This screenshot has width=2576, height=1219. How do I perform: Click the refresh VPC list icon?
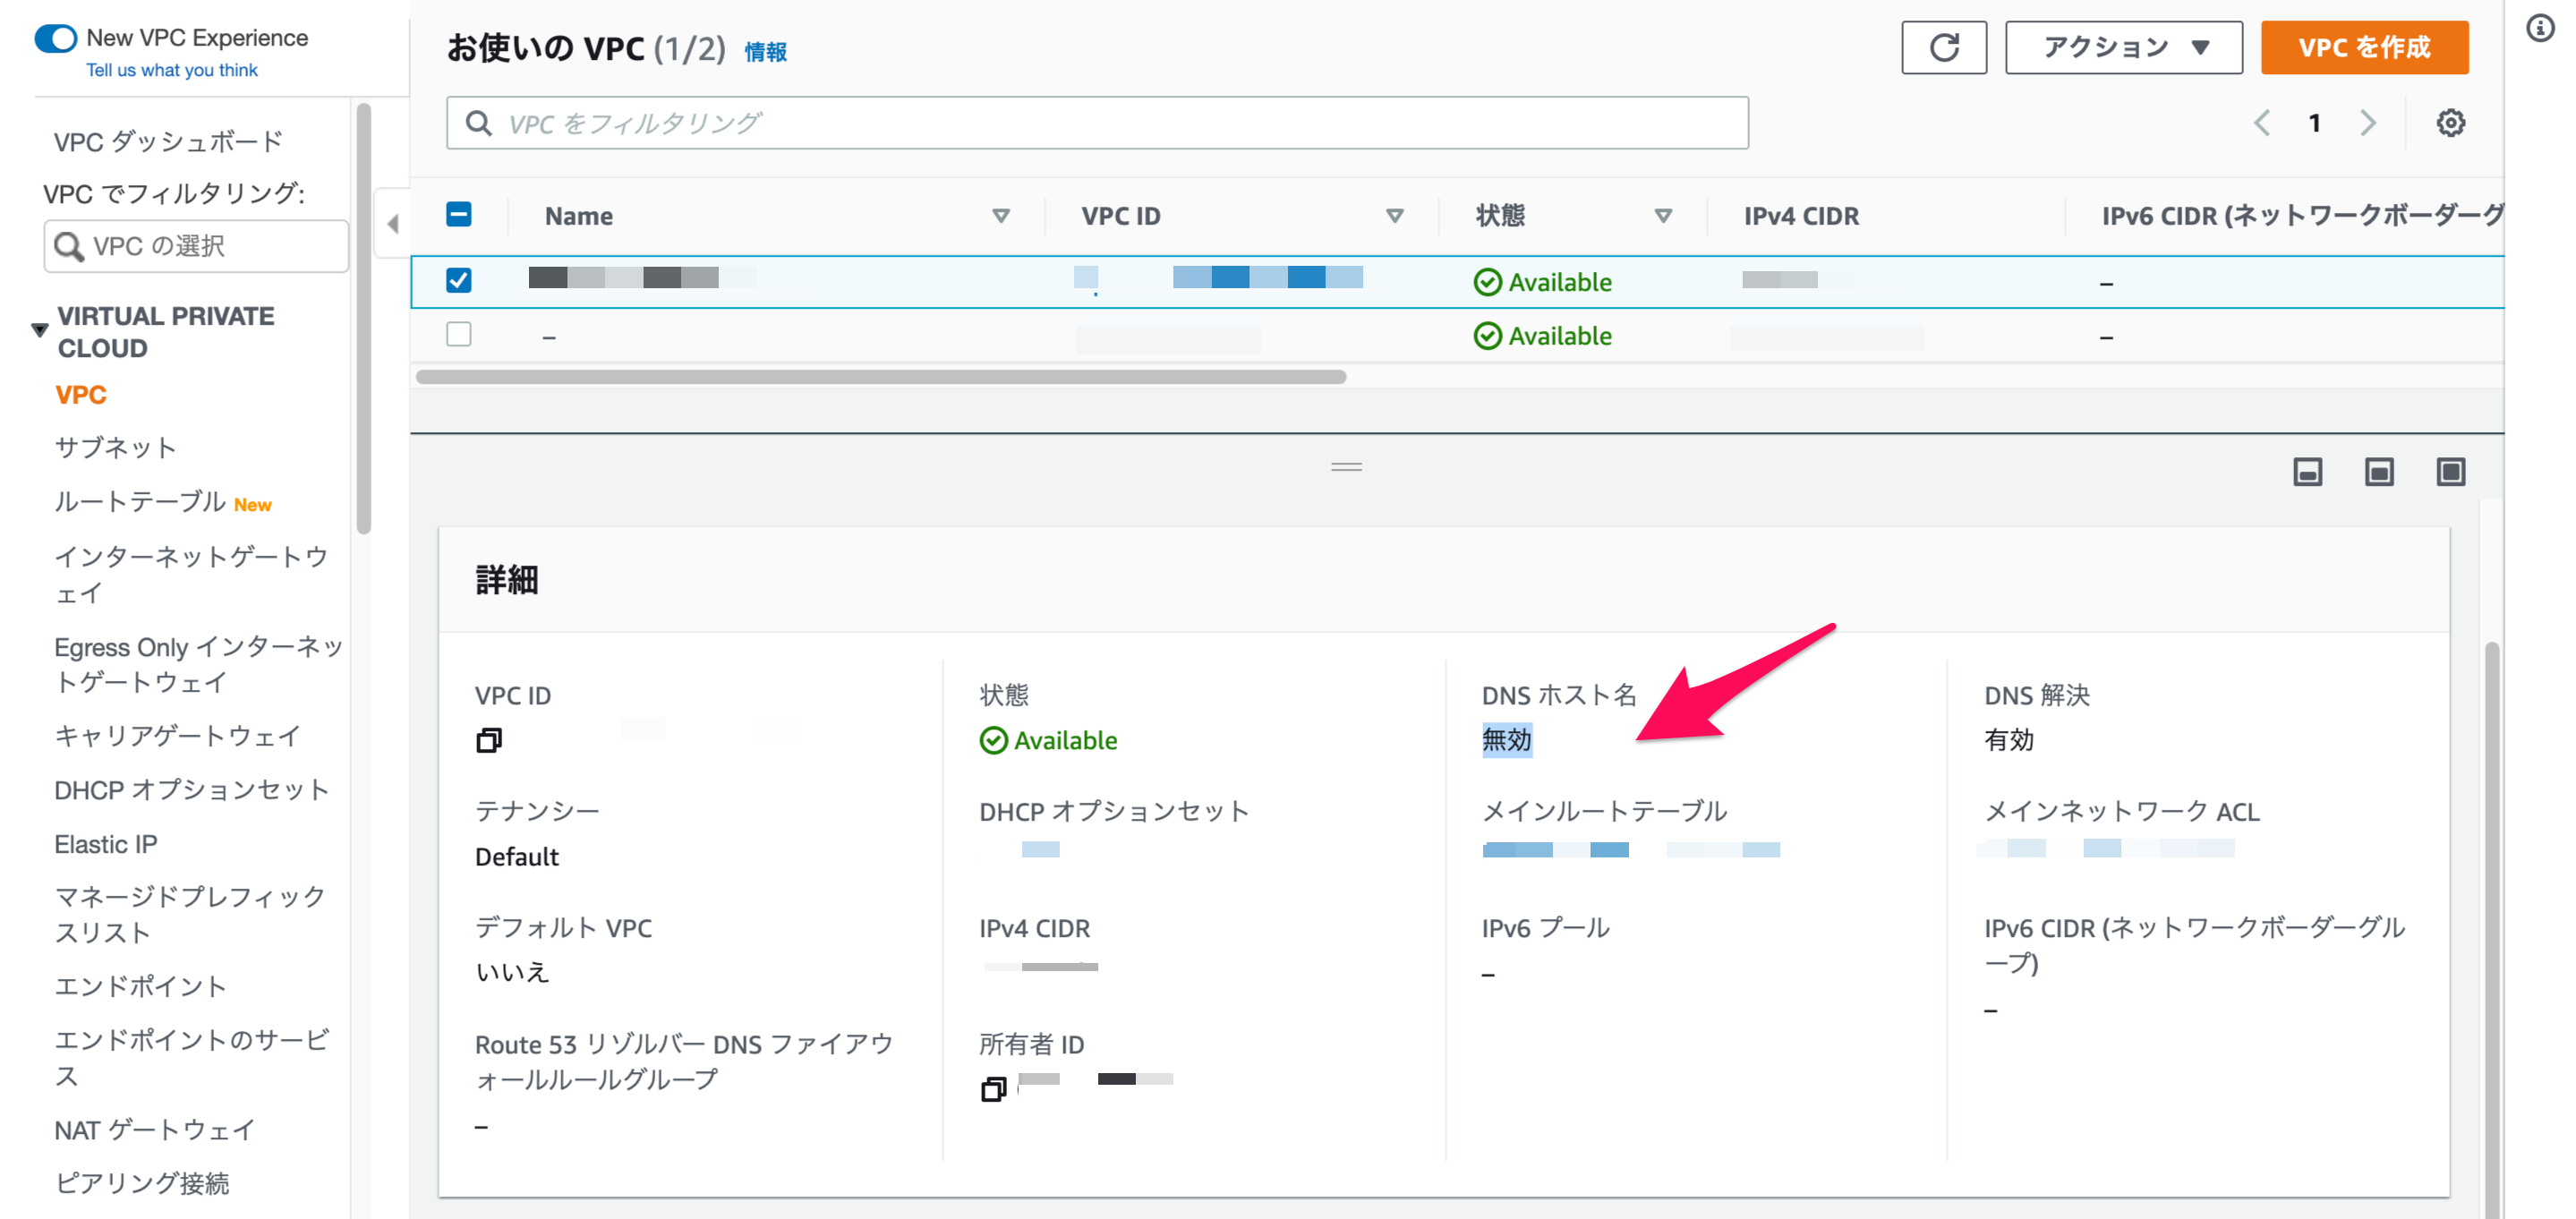pos(1943,47)
